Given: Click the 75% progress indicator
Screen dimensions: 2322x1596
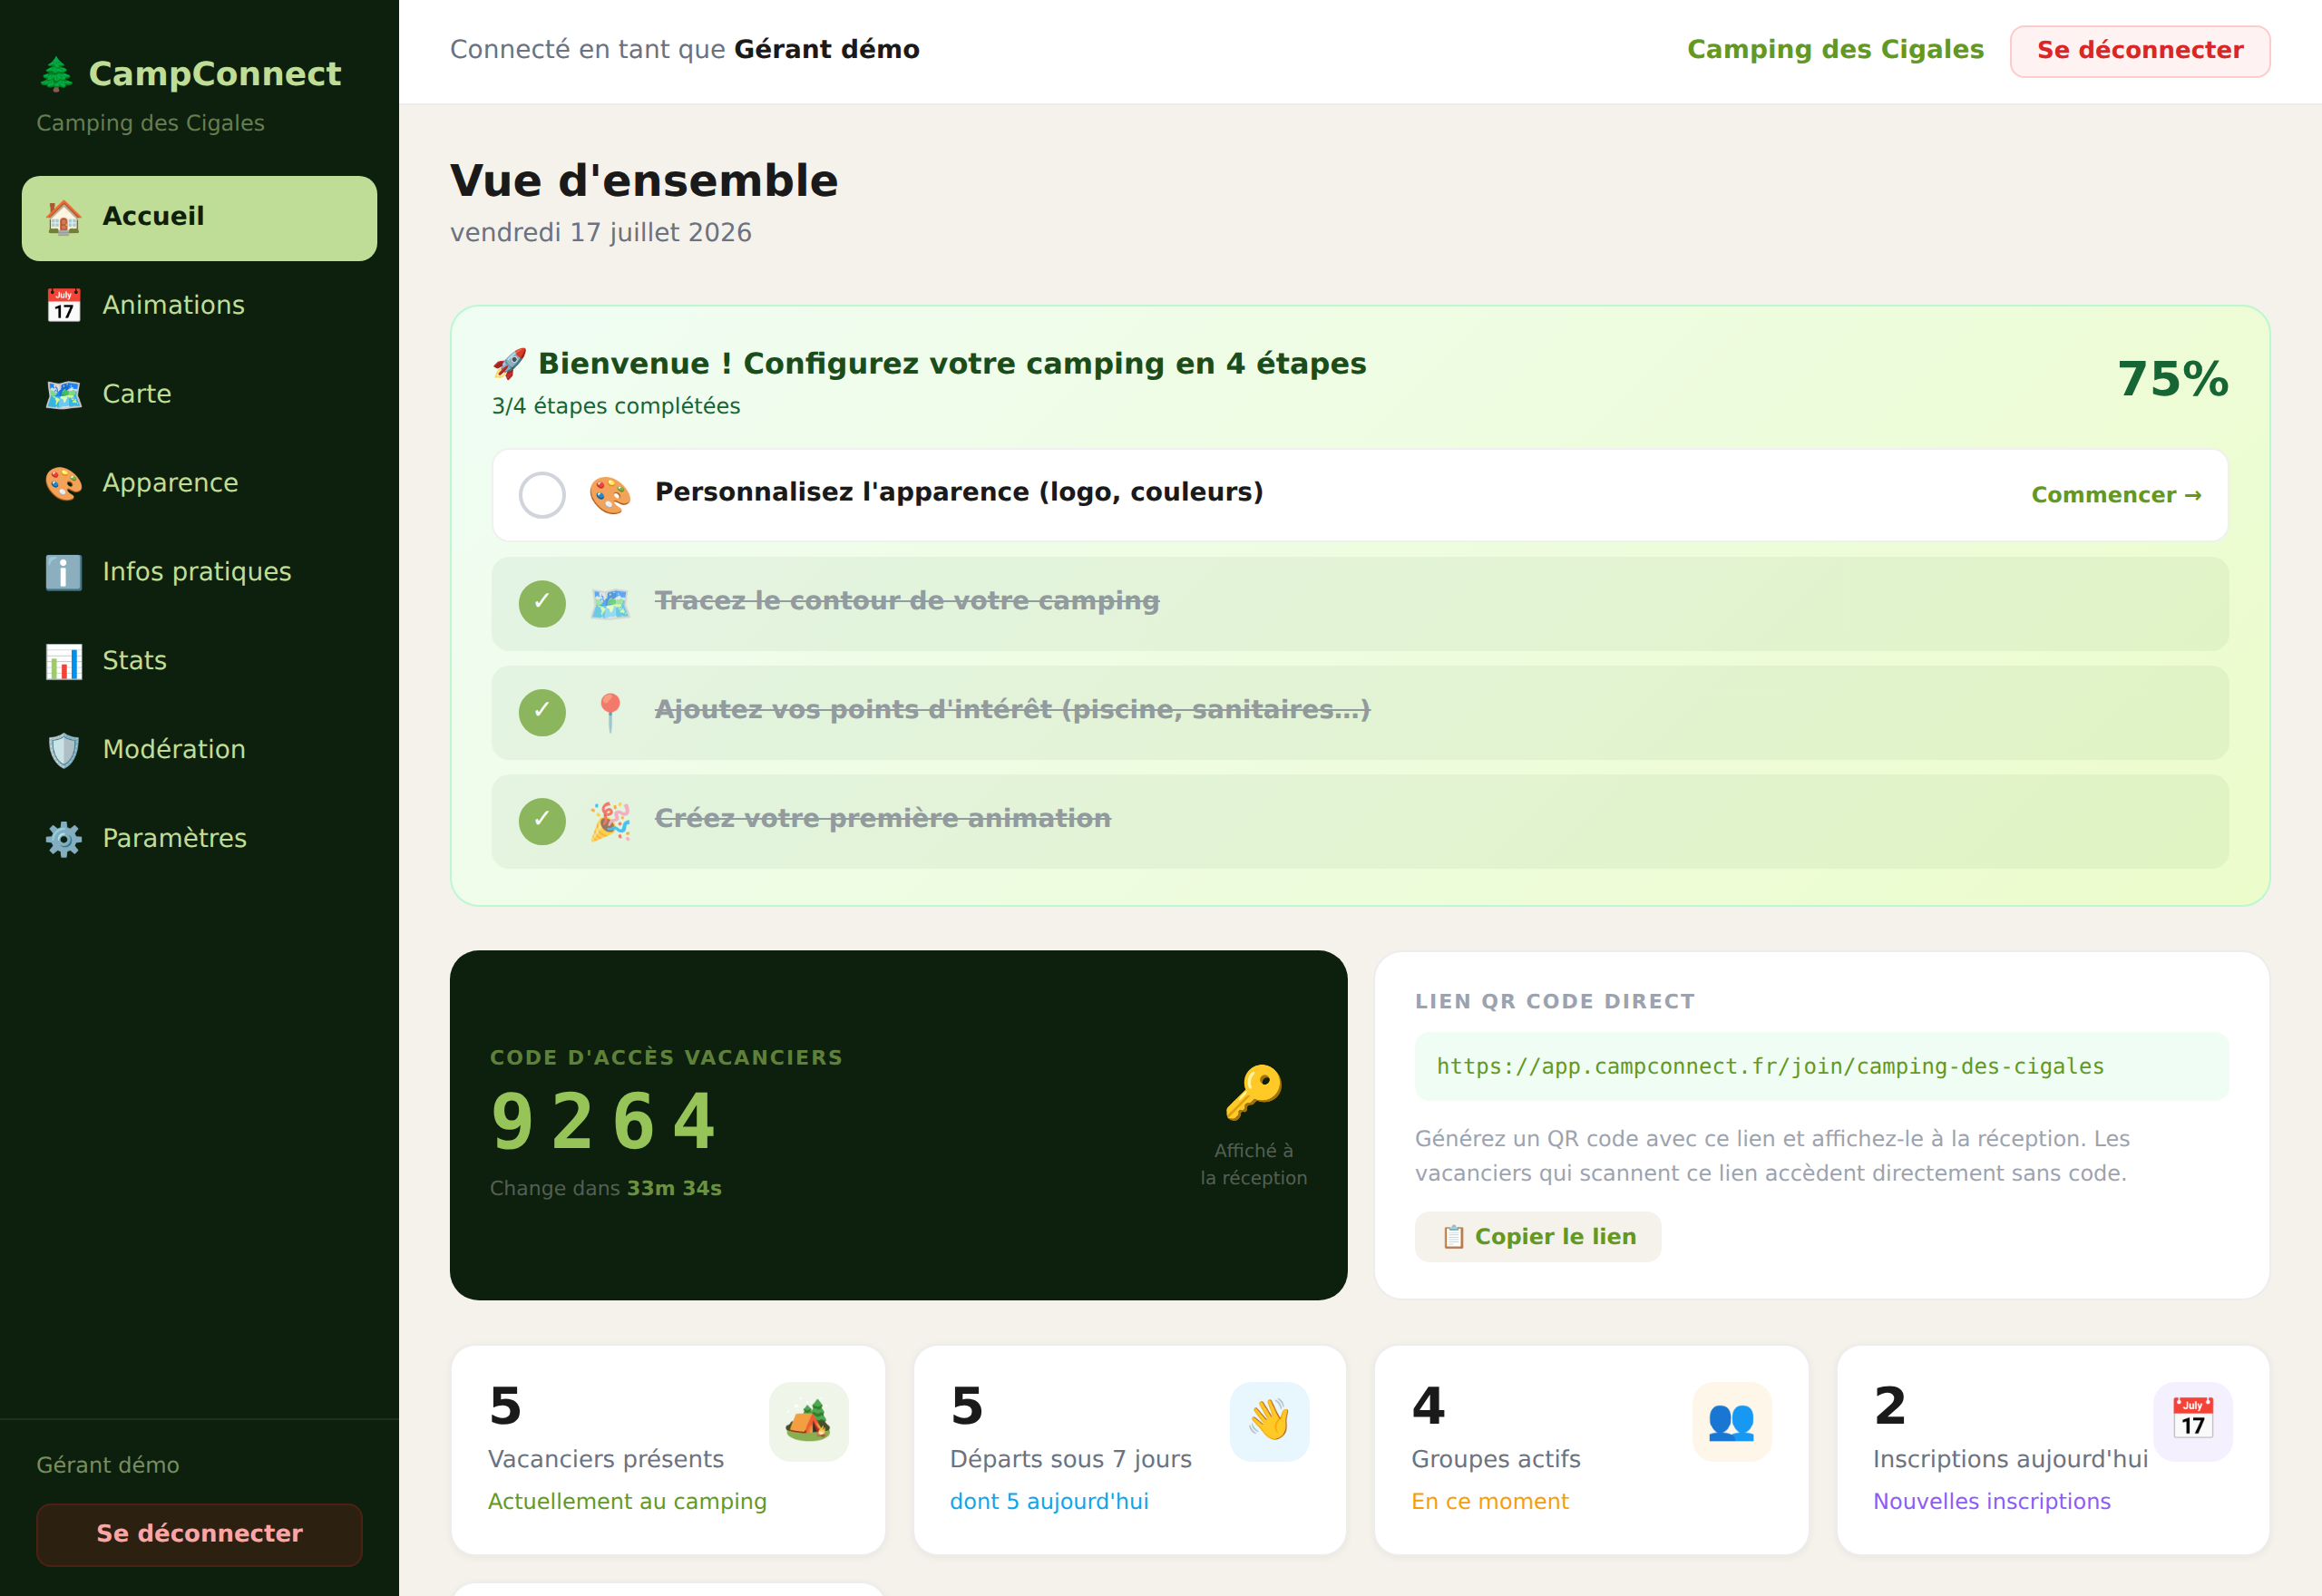Looking at the screenshot, I should [x=2173, y=380].
